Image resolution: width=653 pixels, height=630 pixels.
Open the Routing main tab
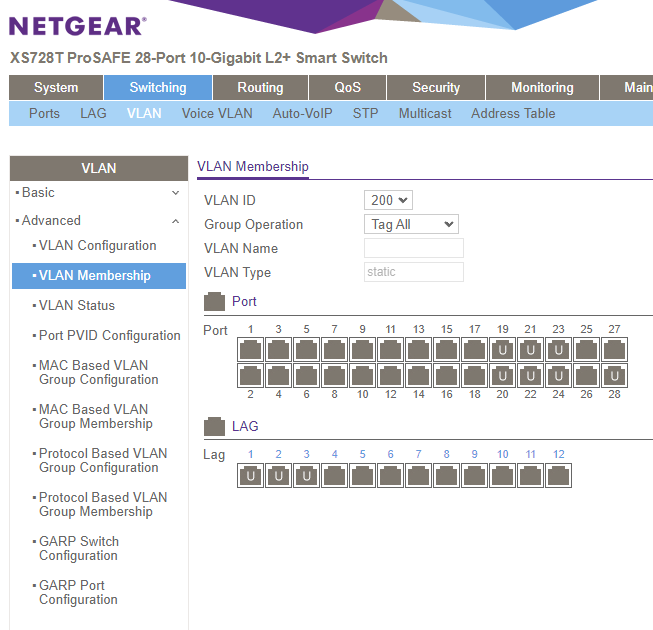260,88
